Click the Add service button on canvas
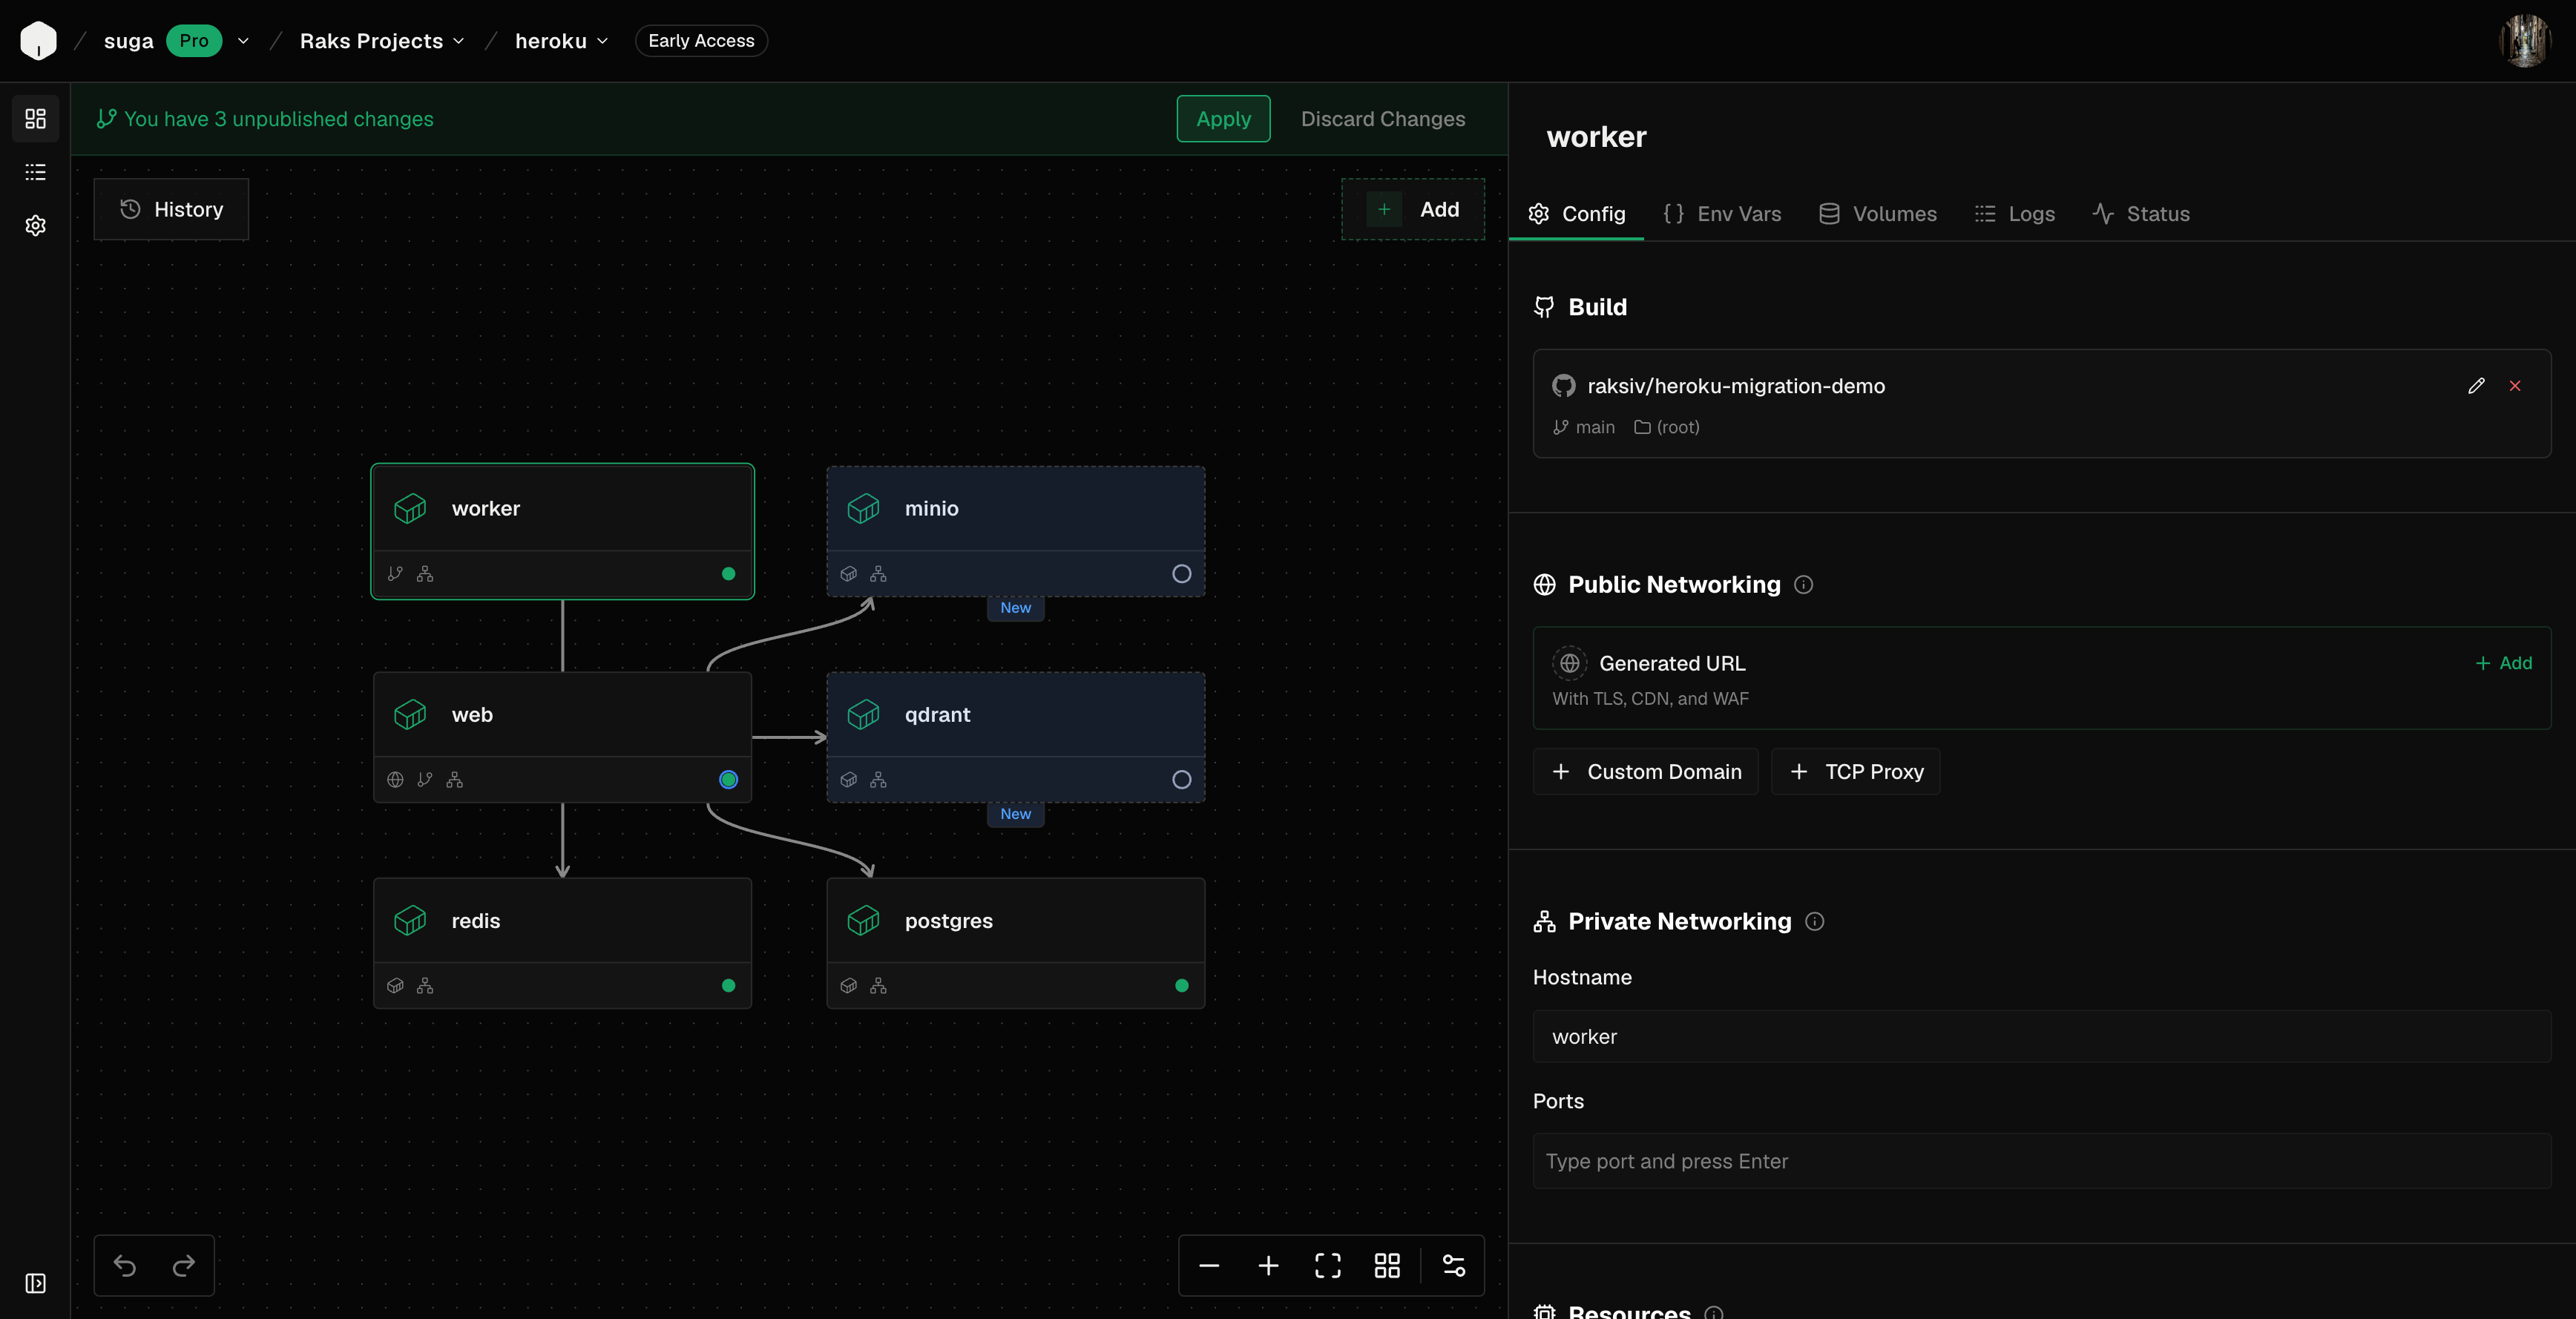Viewport: 2576px width, 1319px height. pos(1412,209)
